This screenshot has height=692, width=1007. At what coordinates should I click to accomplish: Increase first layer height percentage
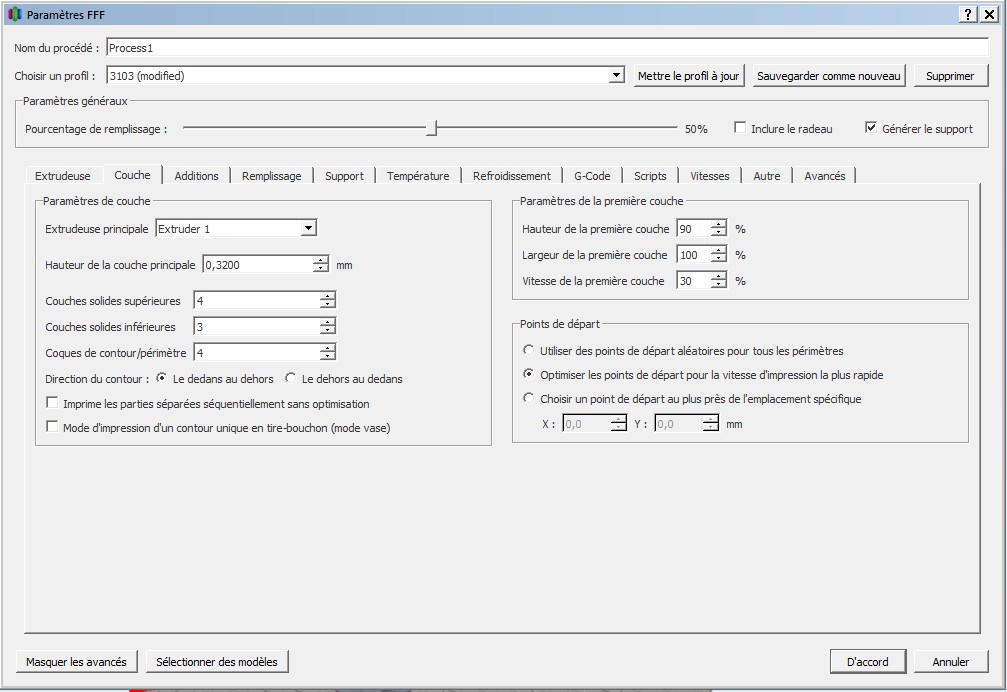[718, 225]
